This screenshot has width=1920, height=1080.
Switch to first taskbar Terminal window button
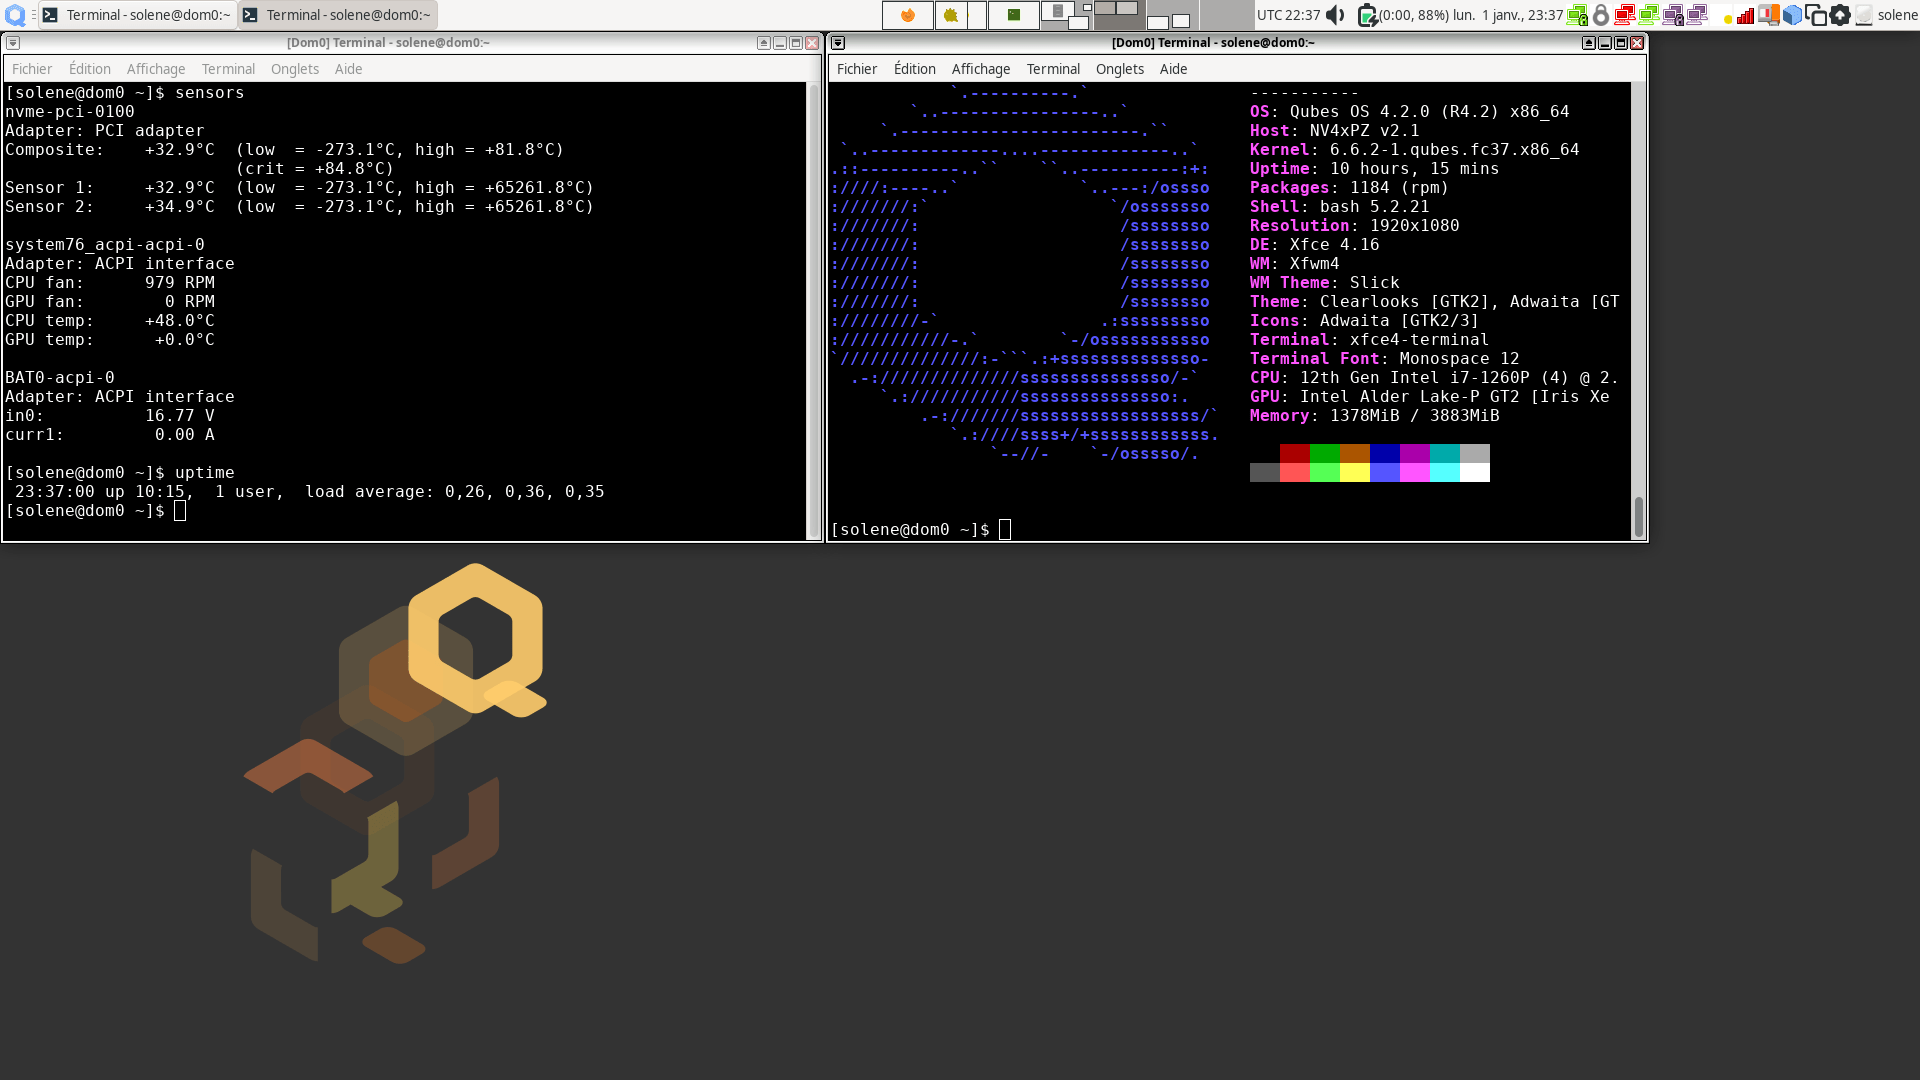(138, 15)
